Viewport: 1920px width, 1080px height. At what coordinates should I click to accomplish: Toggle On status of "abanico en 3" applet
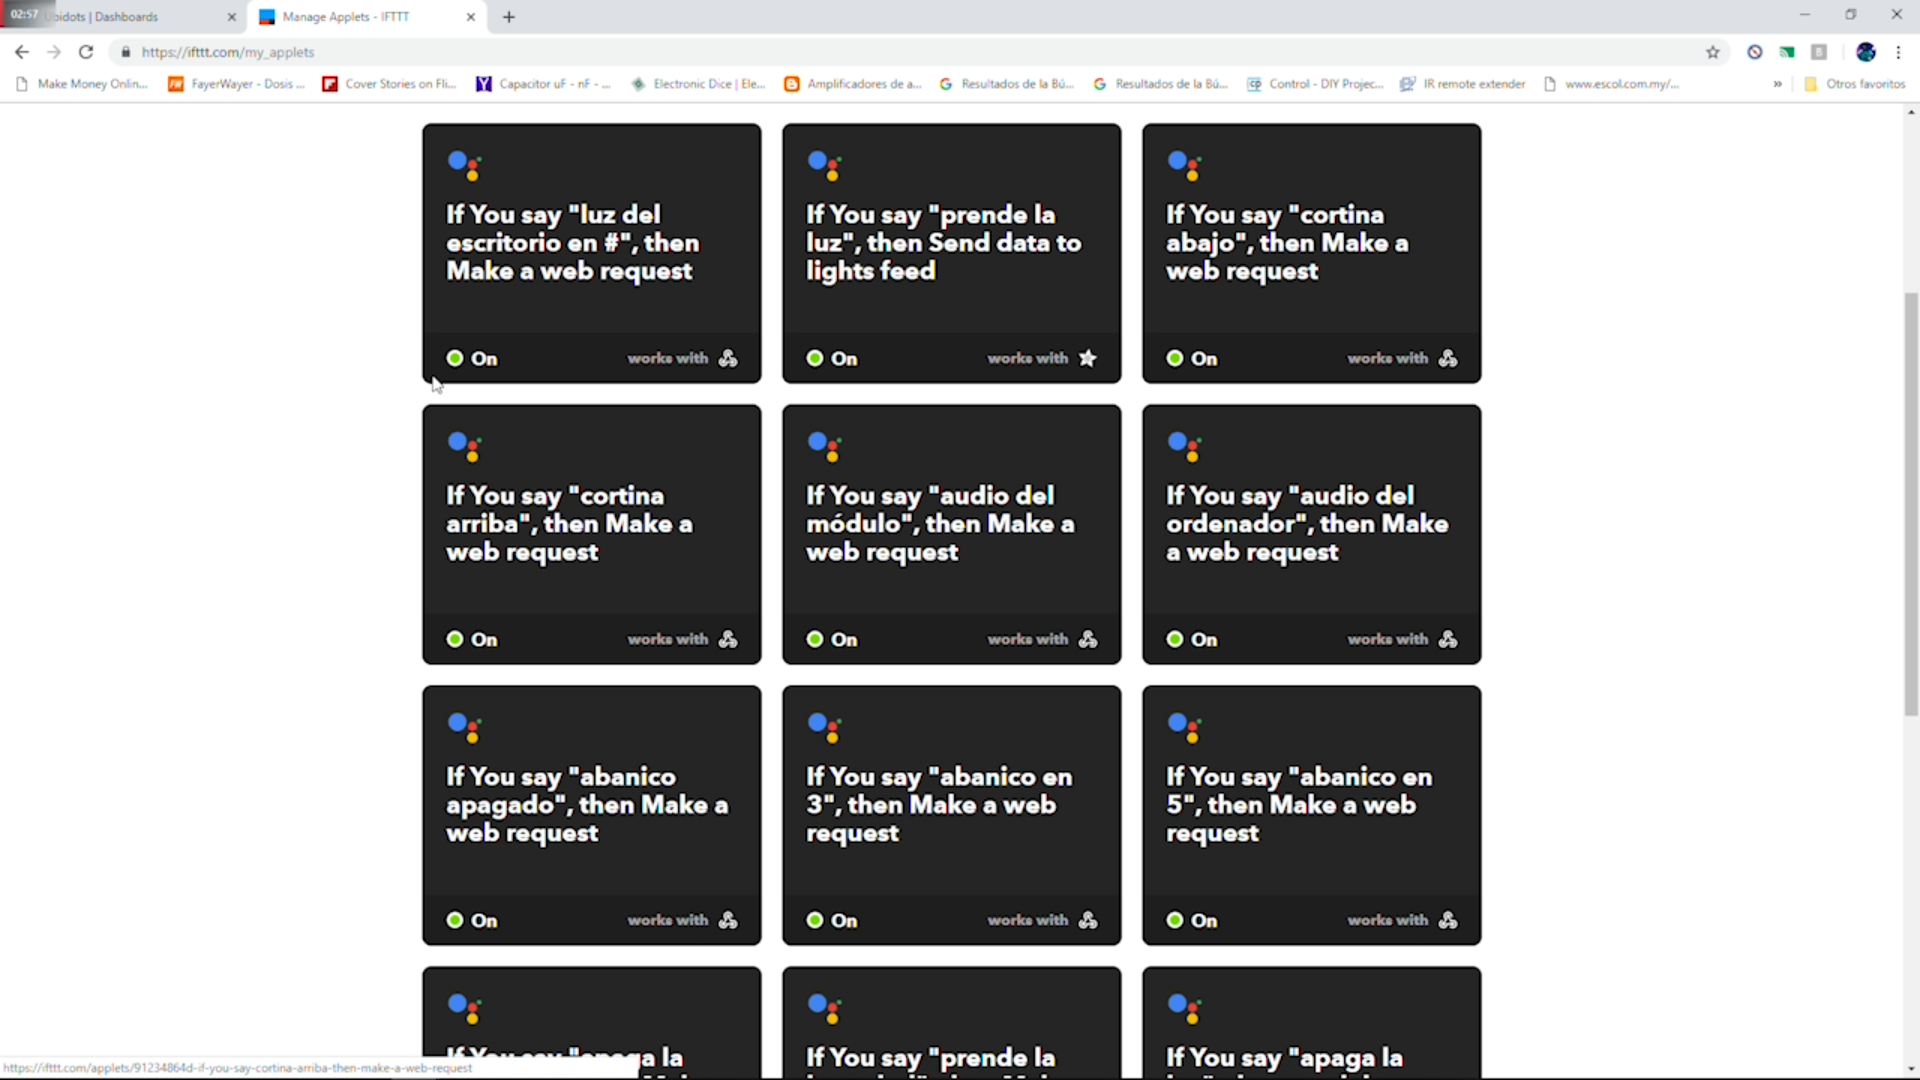point(832,920)
